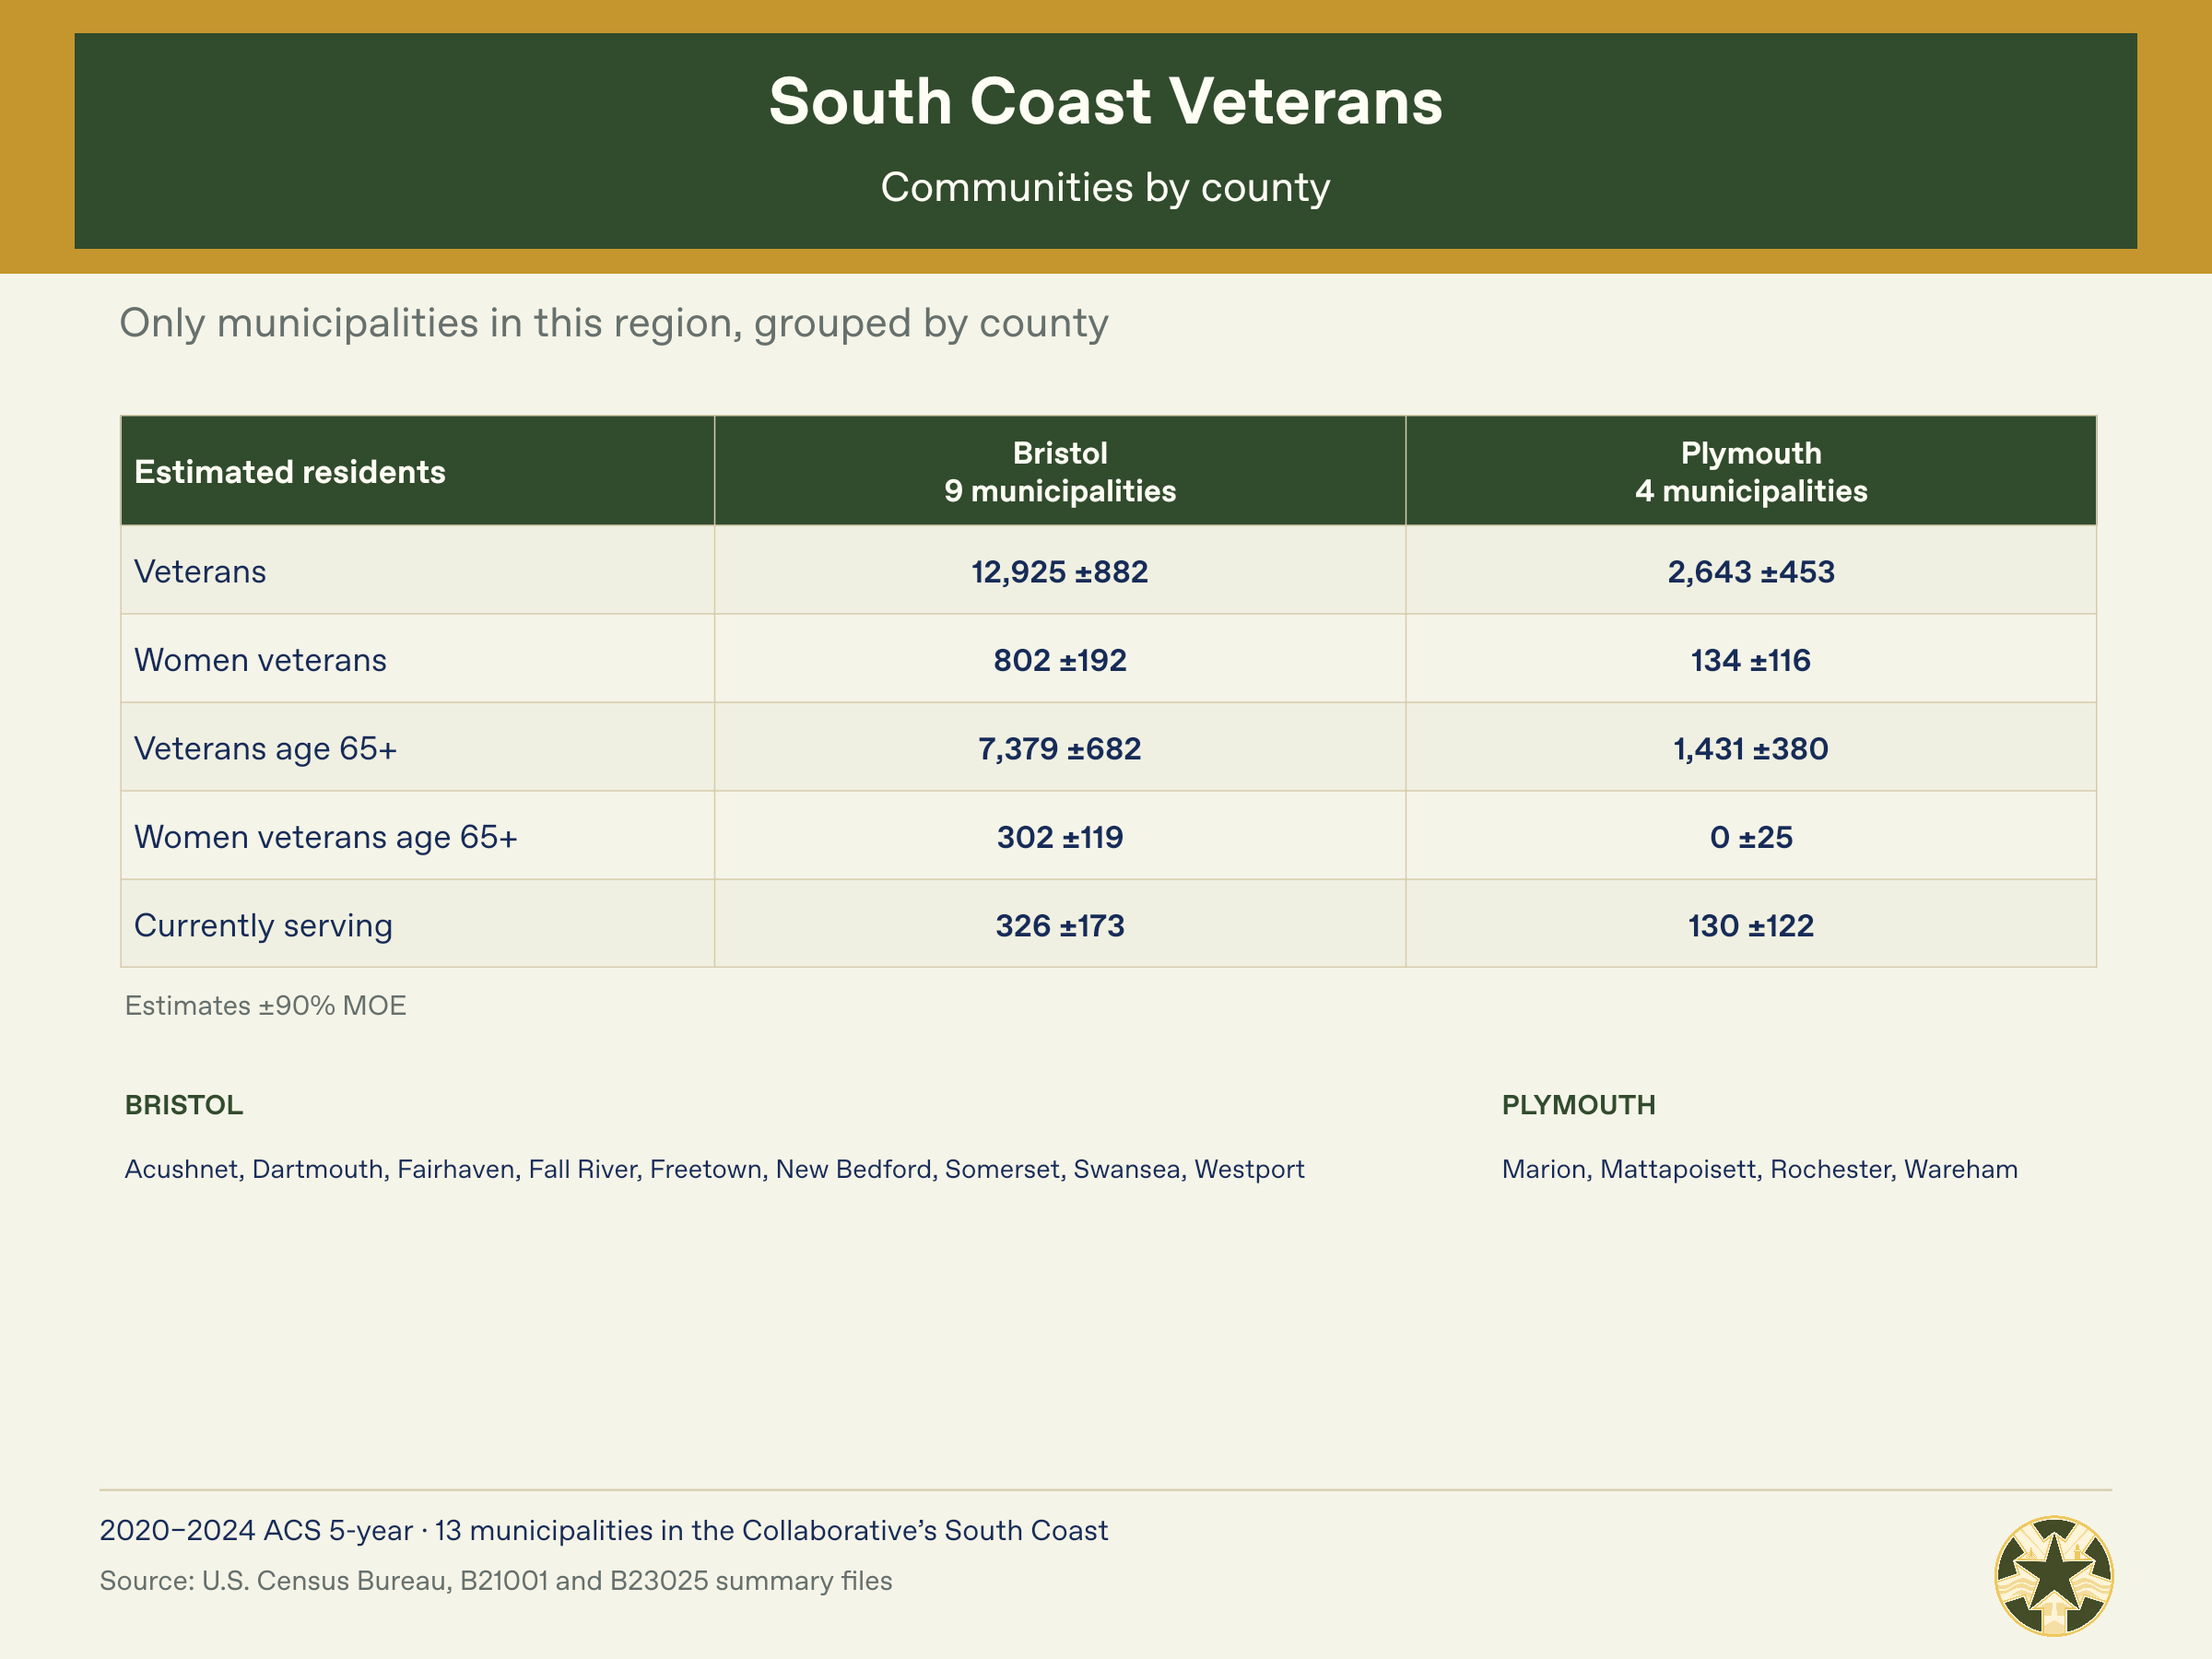Viewport: 2212px width, 1659px height.
Task: Click the 'Estimates ±90% MOE' note
Action: 265,1005
